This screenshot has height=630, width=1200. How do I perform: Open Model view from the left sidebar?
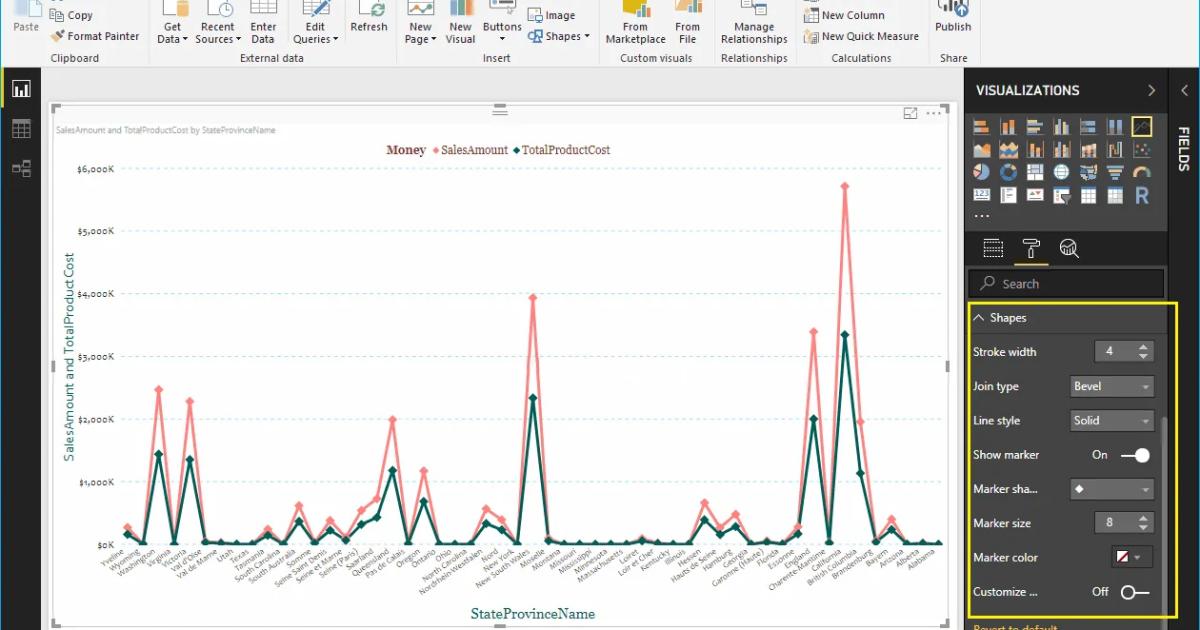[22, 168]
